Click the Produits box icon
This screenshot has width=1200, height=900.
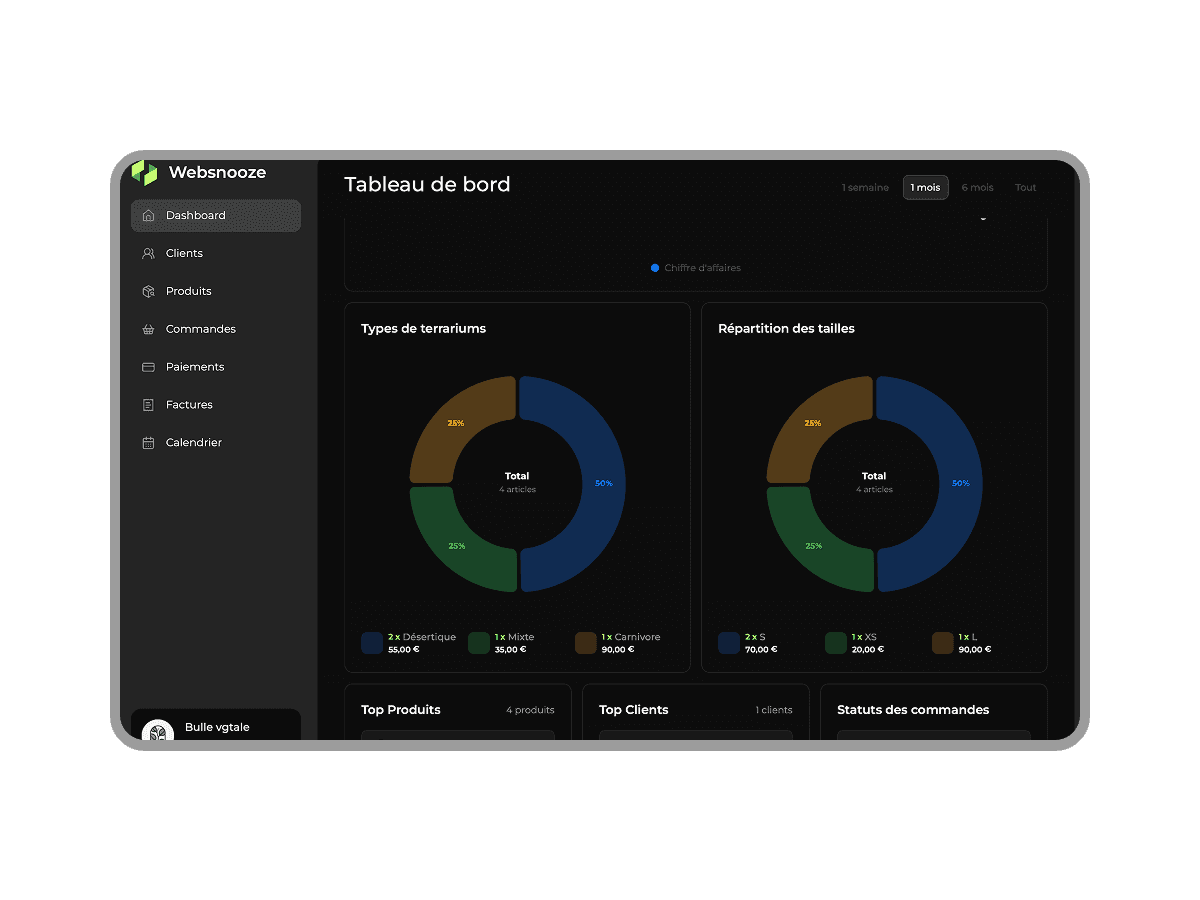click(148, 292)
